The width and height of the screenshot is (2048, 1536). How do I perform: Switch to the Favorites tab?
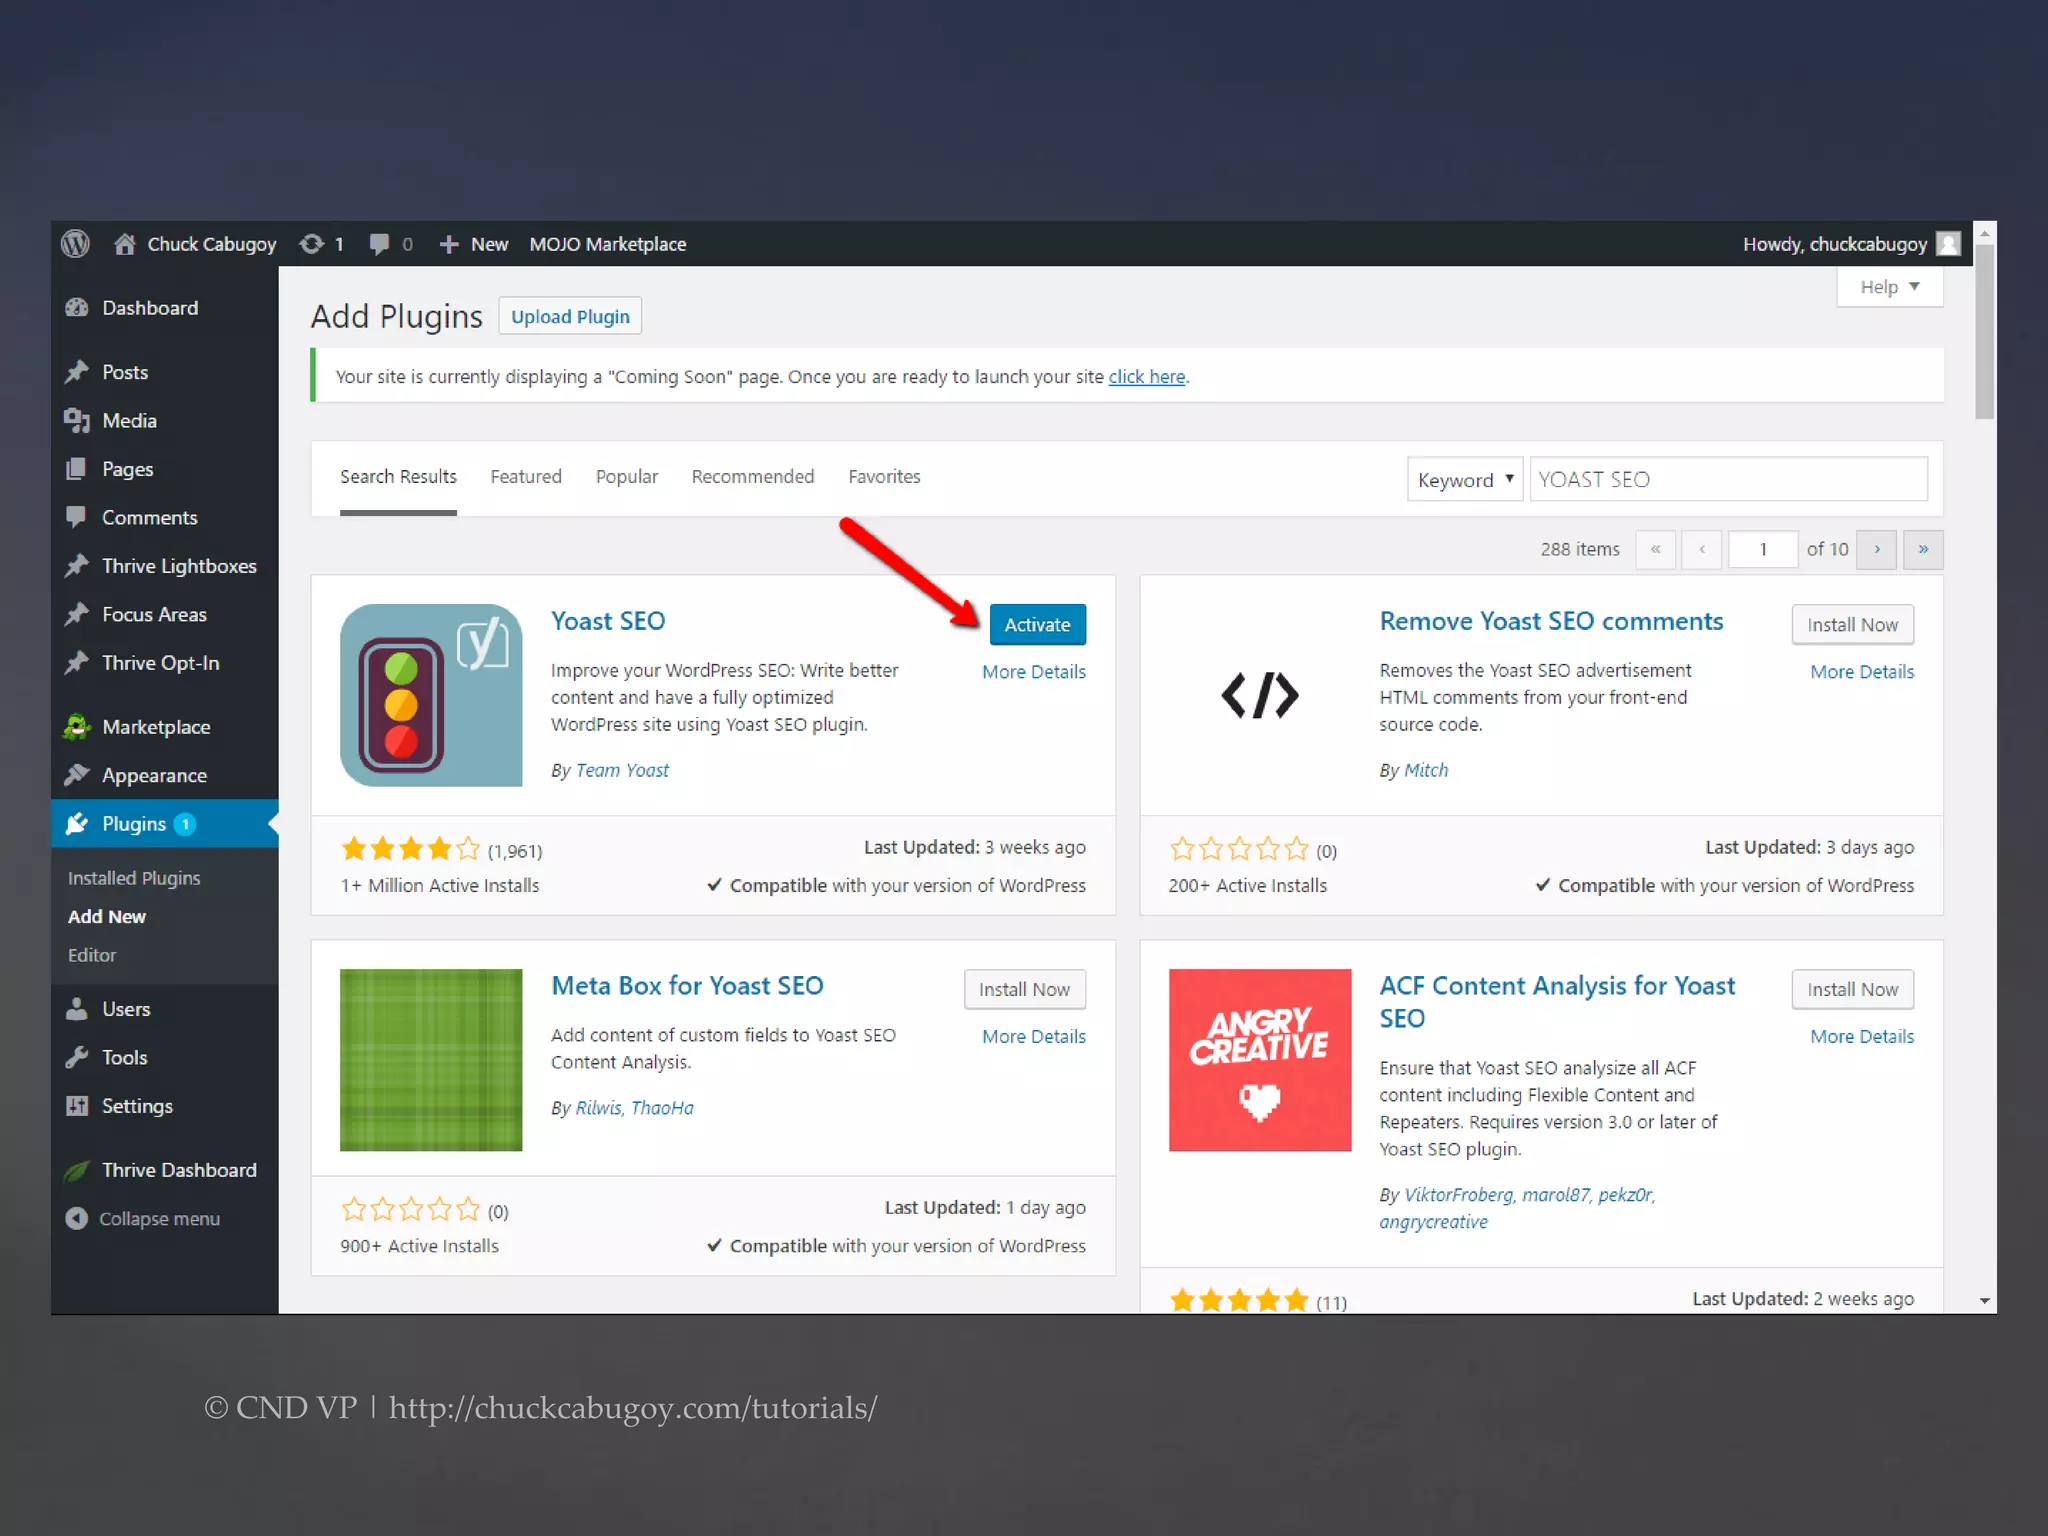tap(885, 477)
